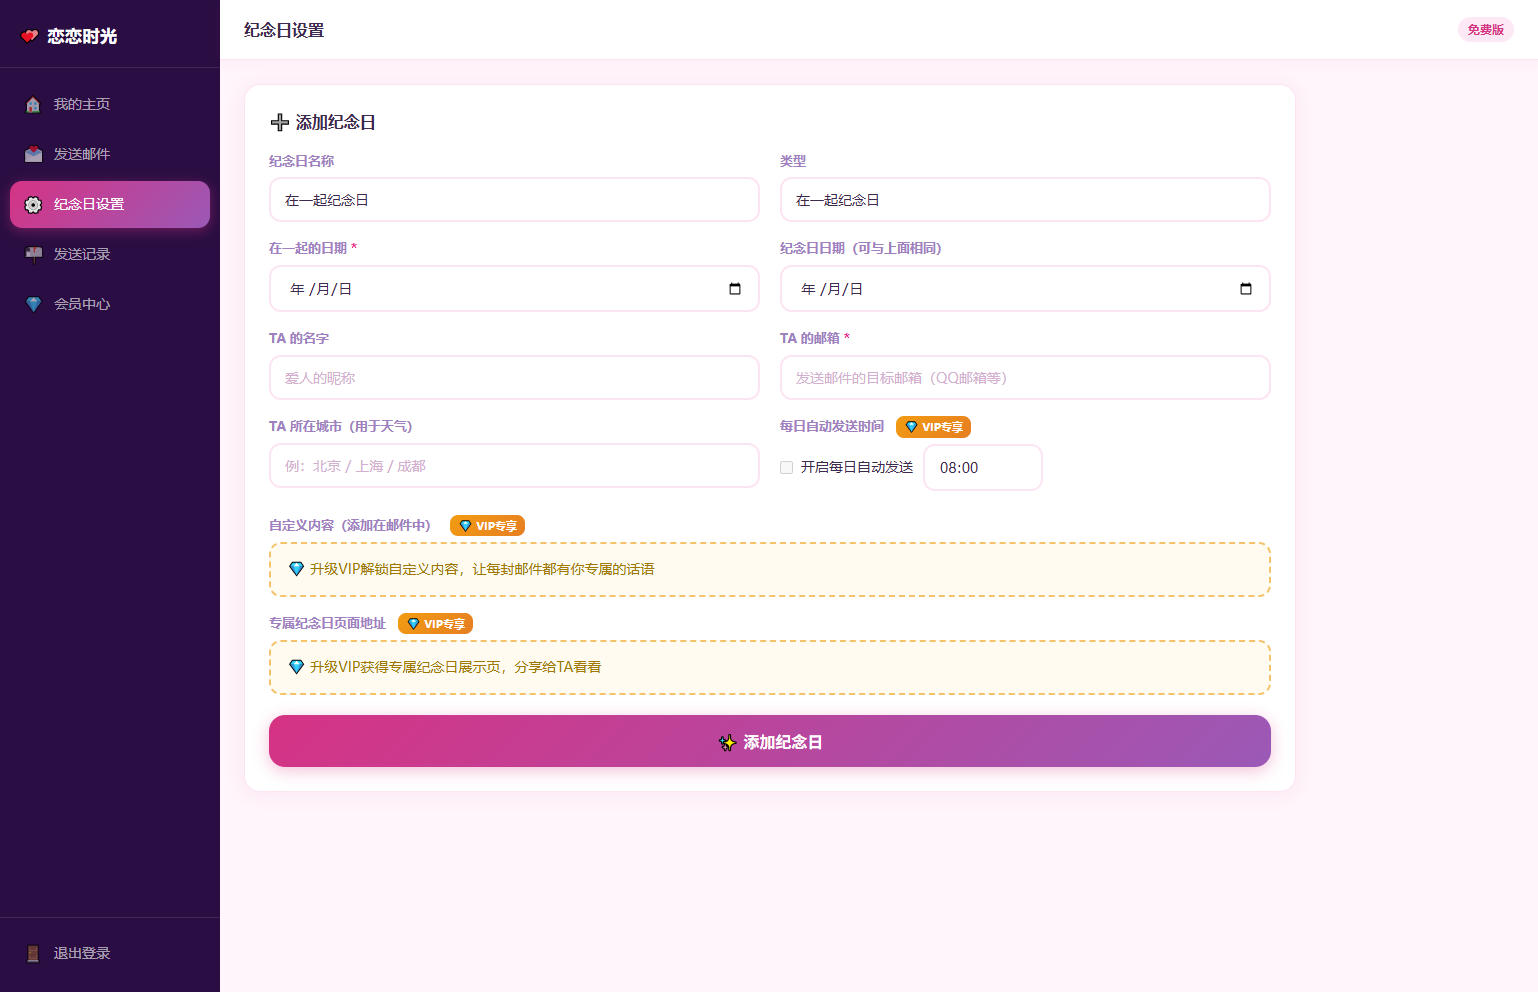Click the heart logo beside 恋恋时光
The height and width of the screenshot is (992, 1538).
[x=30, y=36]
